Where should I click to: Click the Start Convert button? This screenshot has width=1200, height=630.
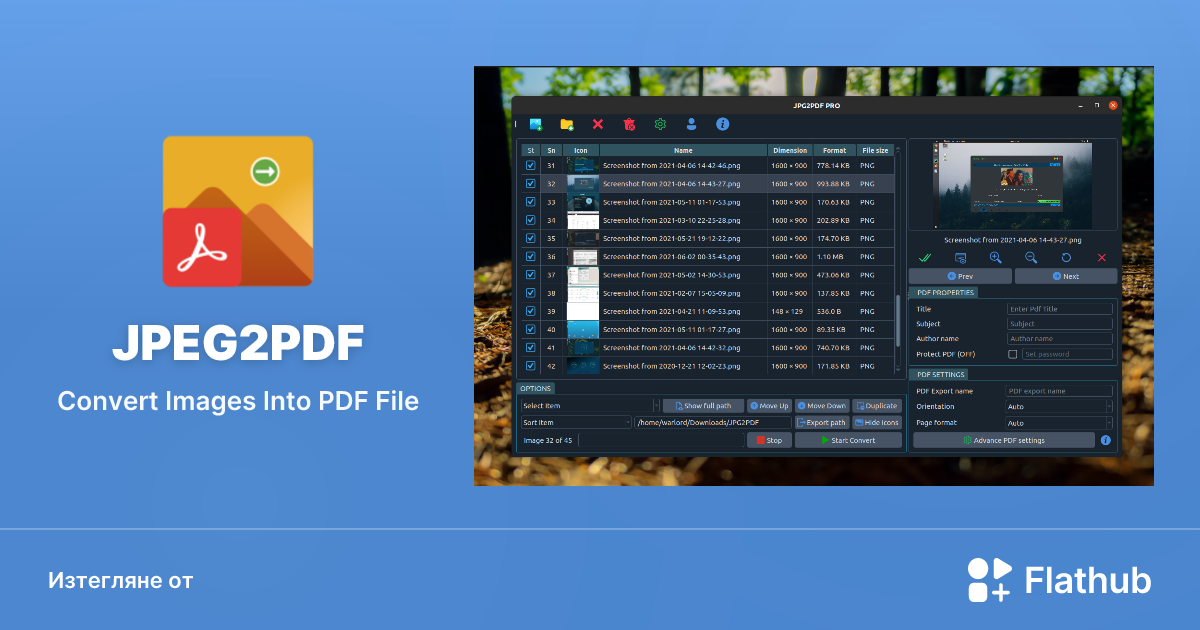(848, 440)
